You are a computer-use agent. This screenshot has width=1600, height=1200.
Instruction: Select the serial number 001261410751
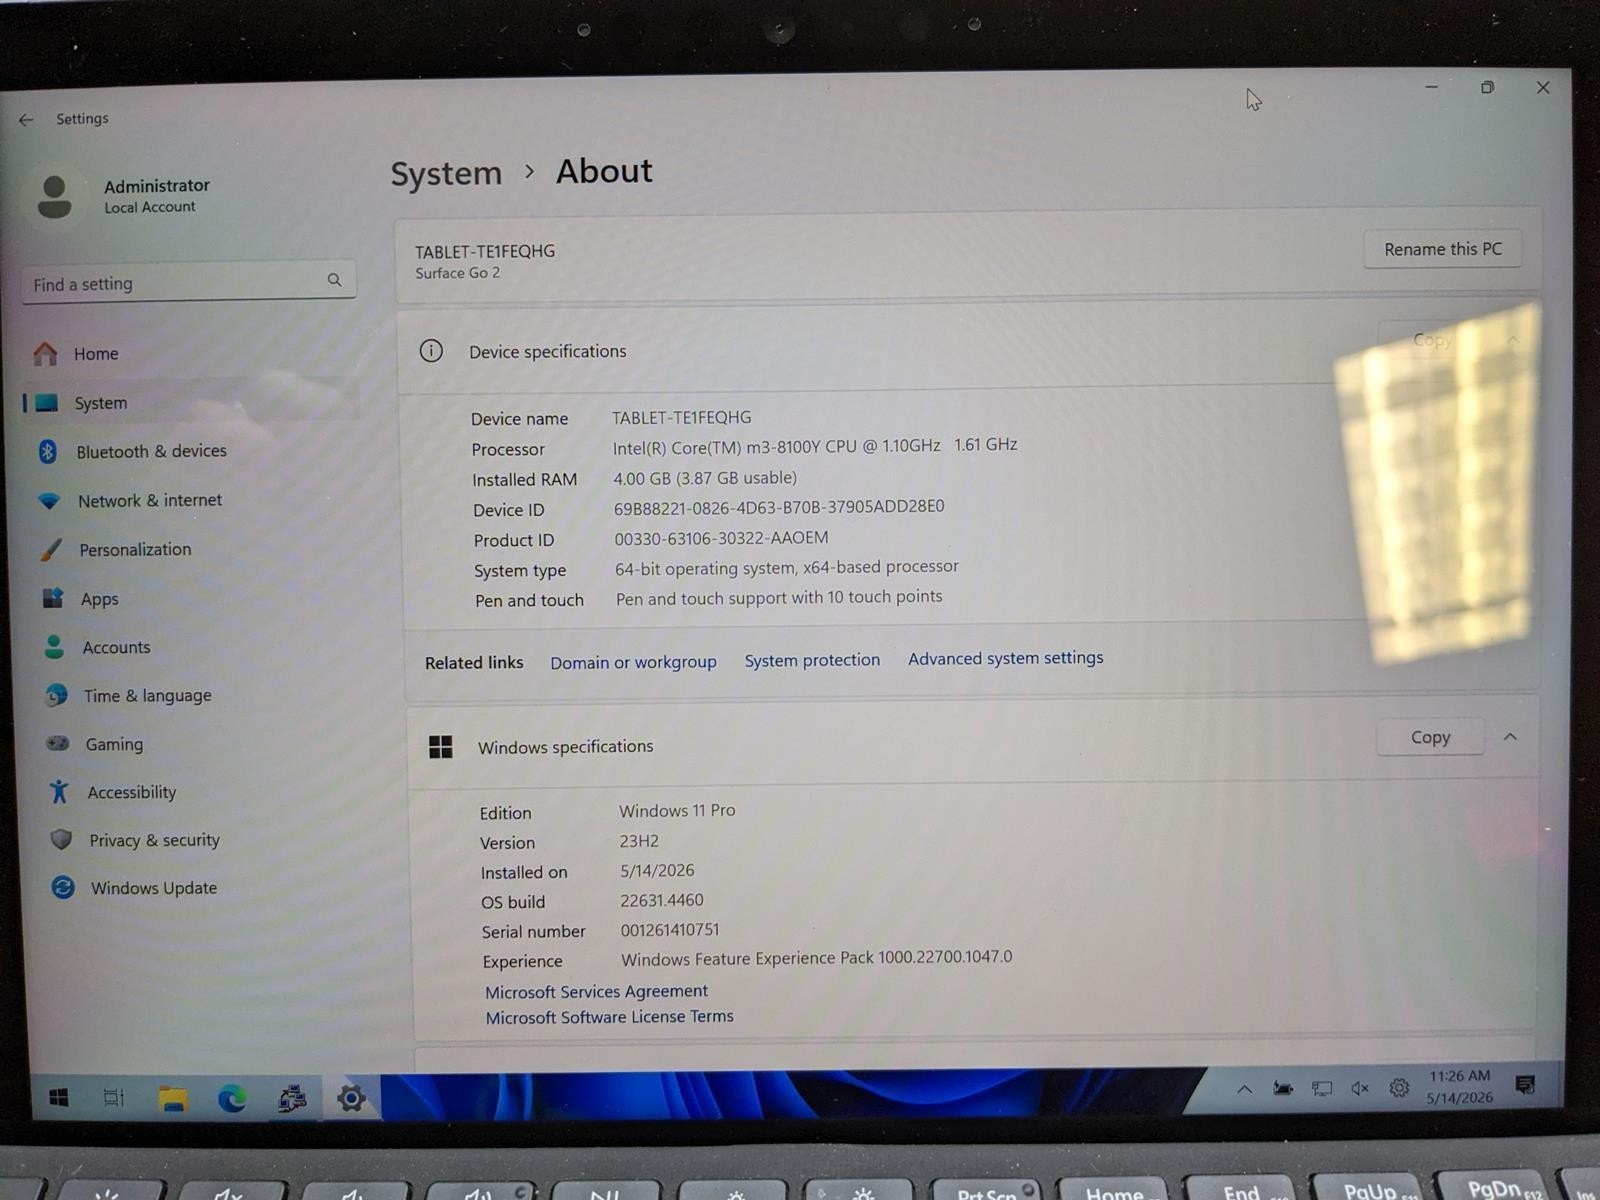click(670, 930)
